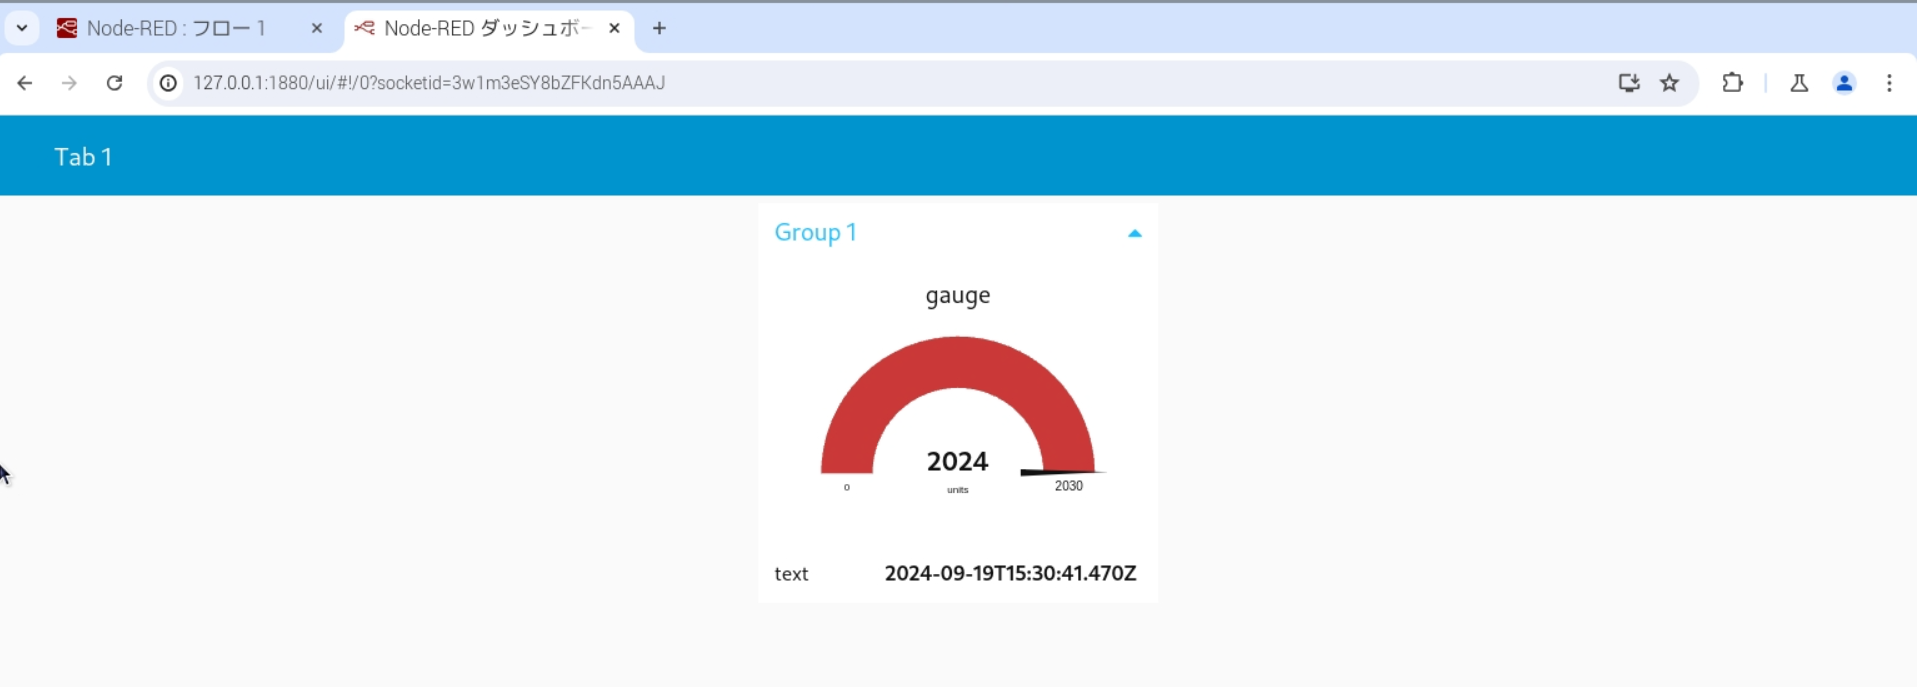Click the gauge value 2024
Image resolution: width=1917 pixels, height=687 pixels.
(957, 461)
